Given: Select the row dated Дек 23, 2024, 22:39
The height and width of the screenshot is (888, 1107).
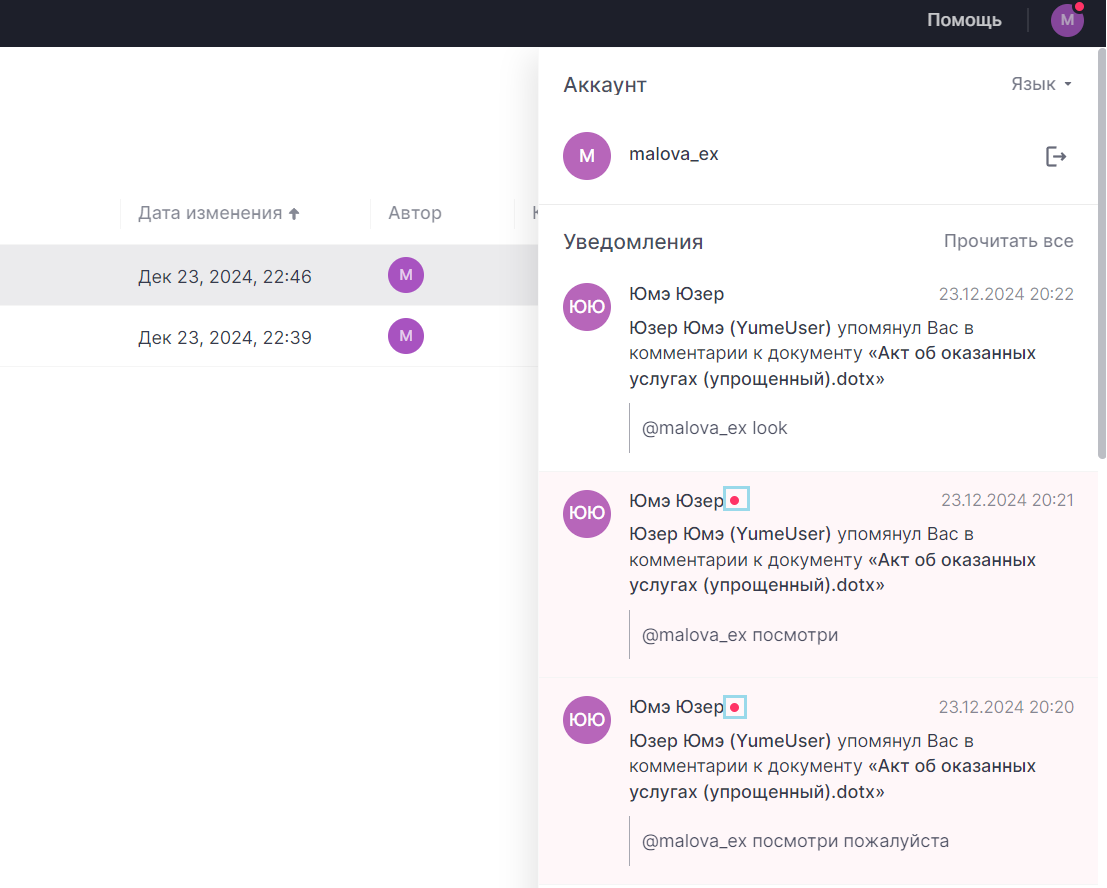Looking at the screenshot, I should coord(225,338).
